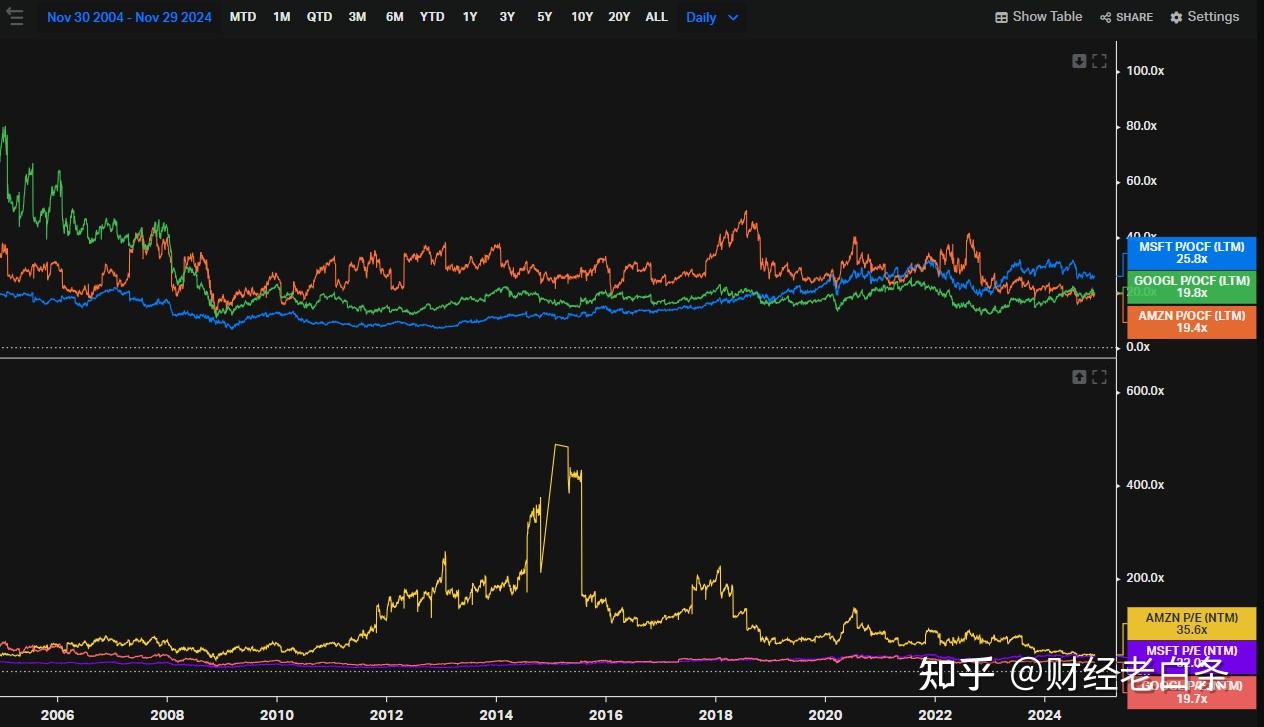
Task: Switch to the 5Y time range
Action: (x=544, y=17)
